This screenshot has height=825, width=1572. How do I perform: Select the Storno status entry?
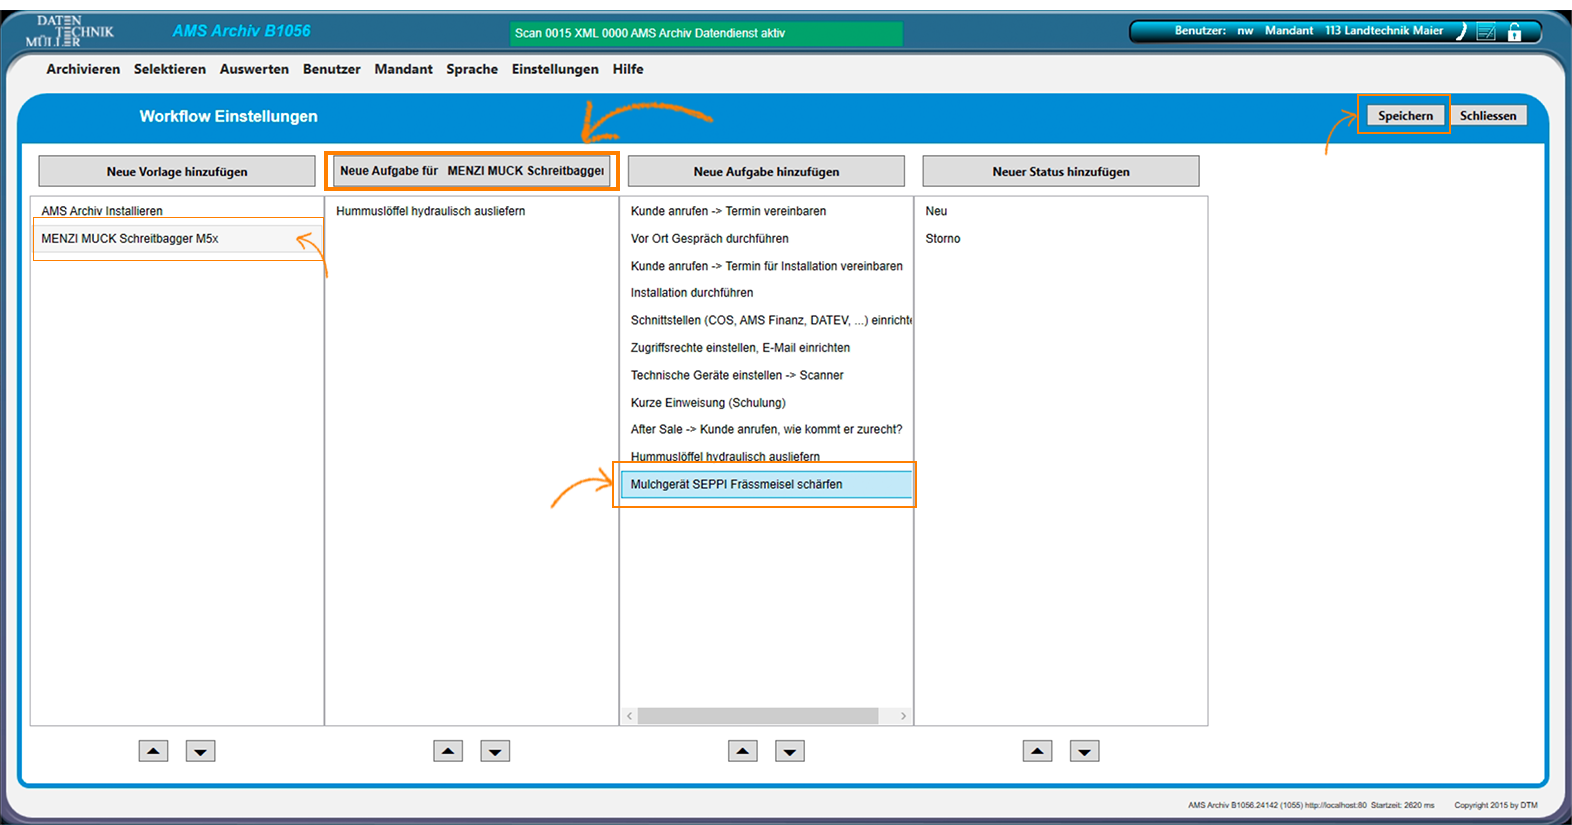[x=943, y=239]
